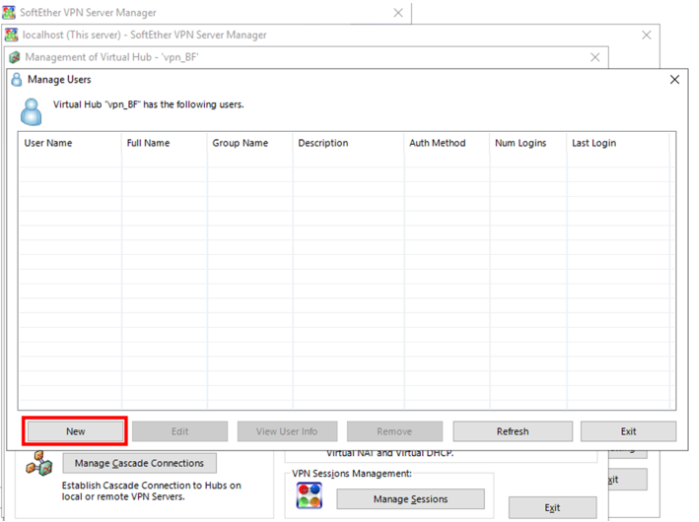Screen dimensions: 699x522
Task: Sort by User Name column header
Action: pos(48,143)
